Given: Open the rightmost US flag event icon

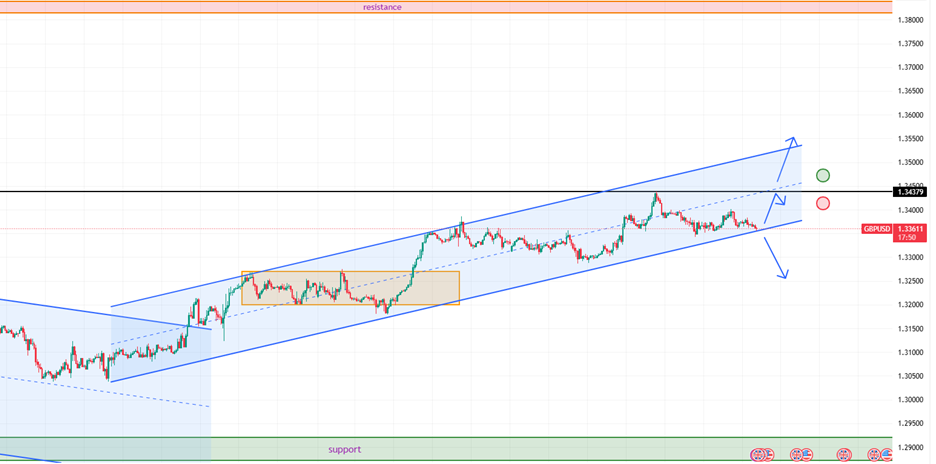Looking at the screenshot, I should pyautogui.click(x=884, y=455).
